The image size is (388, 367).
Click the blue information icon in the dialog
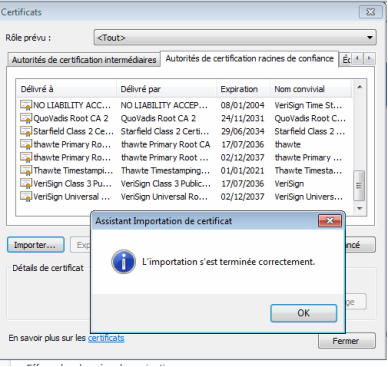[x=123, y=262]
